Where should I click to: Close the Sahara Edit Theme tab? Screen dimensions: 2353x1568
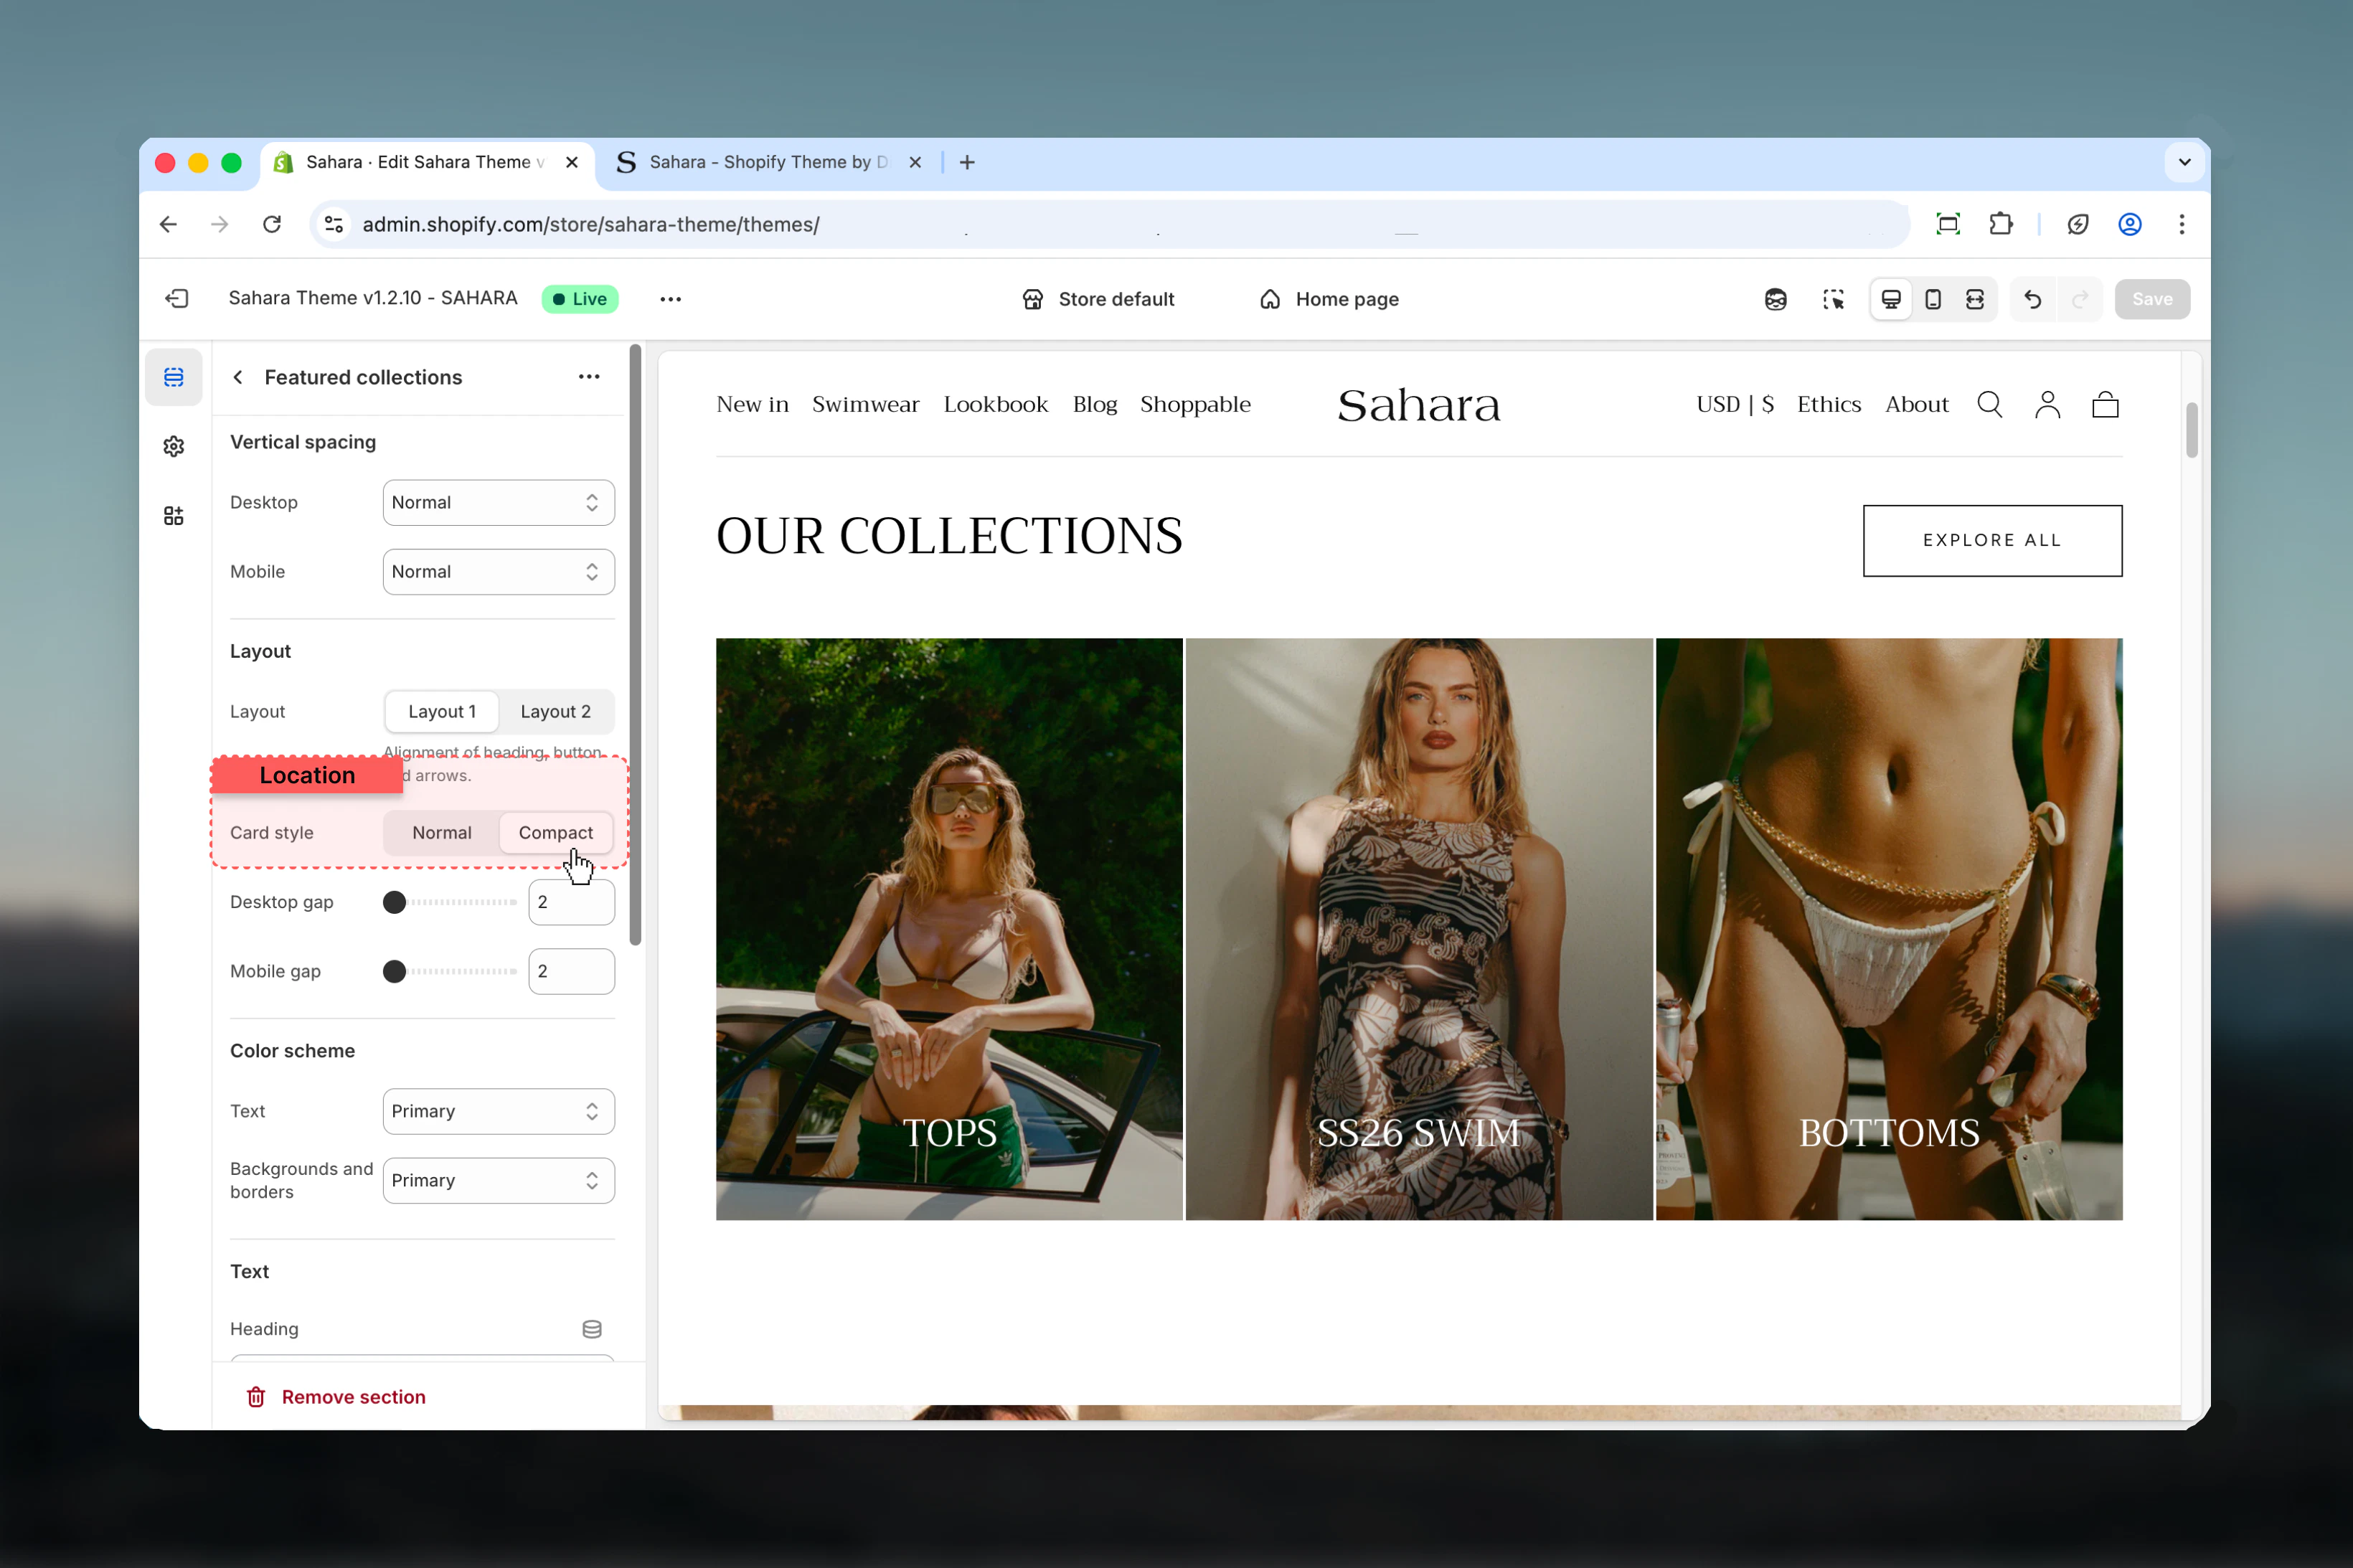pyautogui.click(x=572, y=162)
